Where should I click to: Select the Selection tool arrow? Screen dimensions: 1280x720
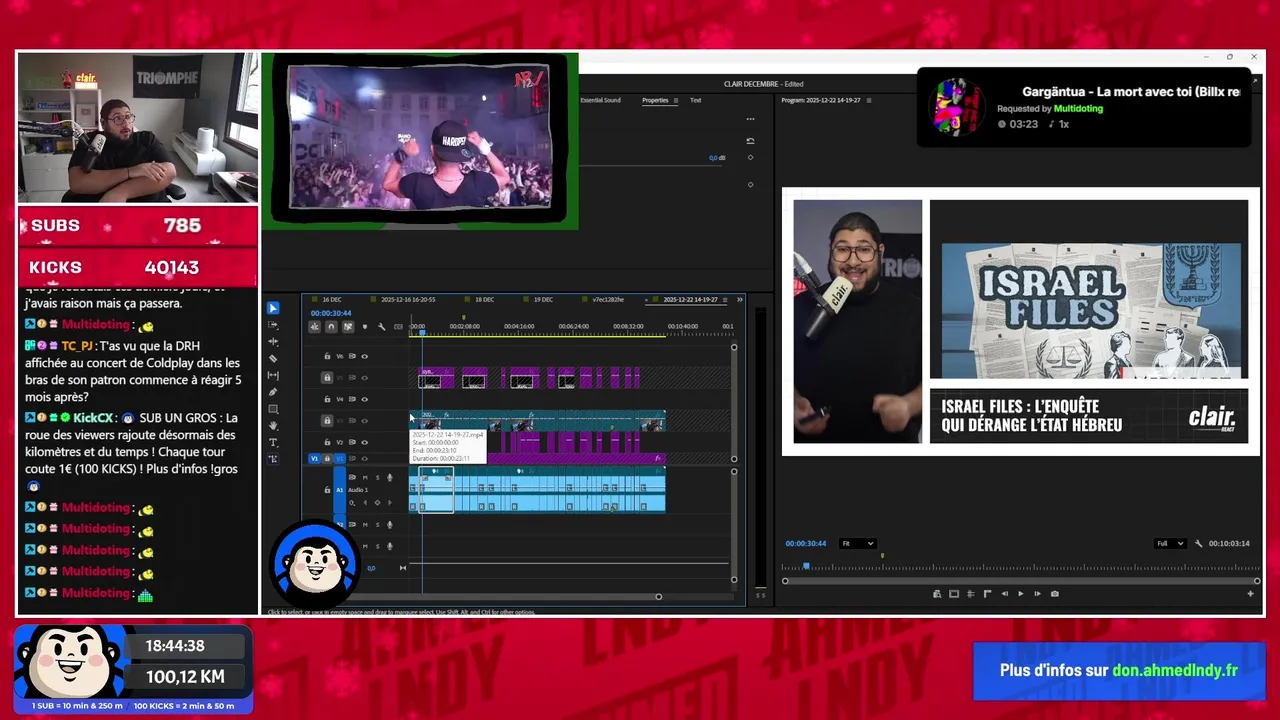click(x=273, y=308)
